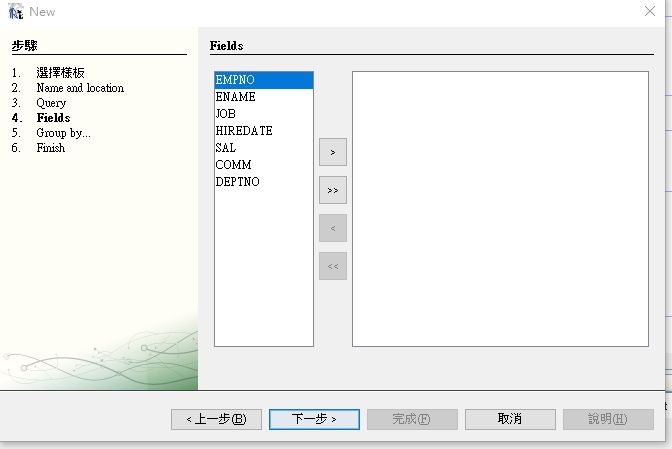Click the remove all fields (<<) button
672x449 pixels.
332,266
